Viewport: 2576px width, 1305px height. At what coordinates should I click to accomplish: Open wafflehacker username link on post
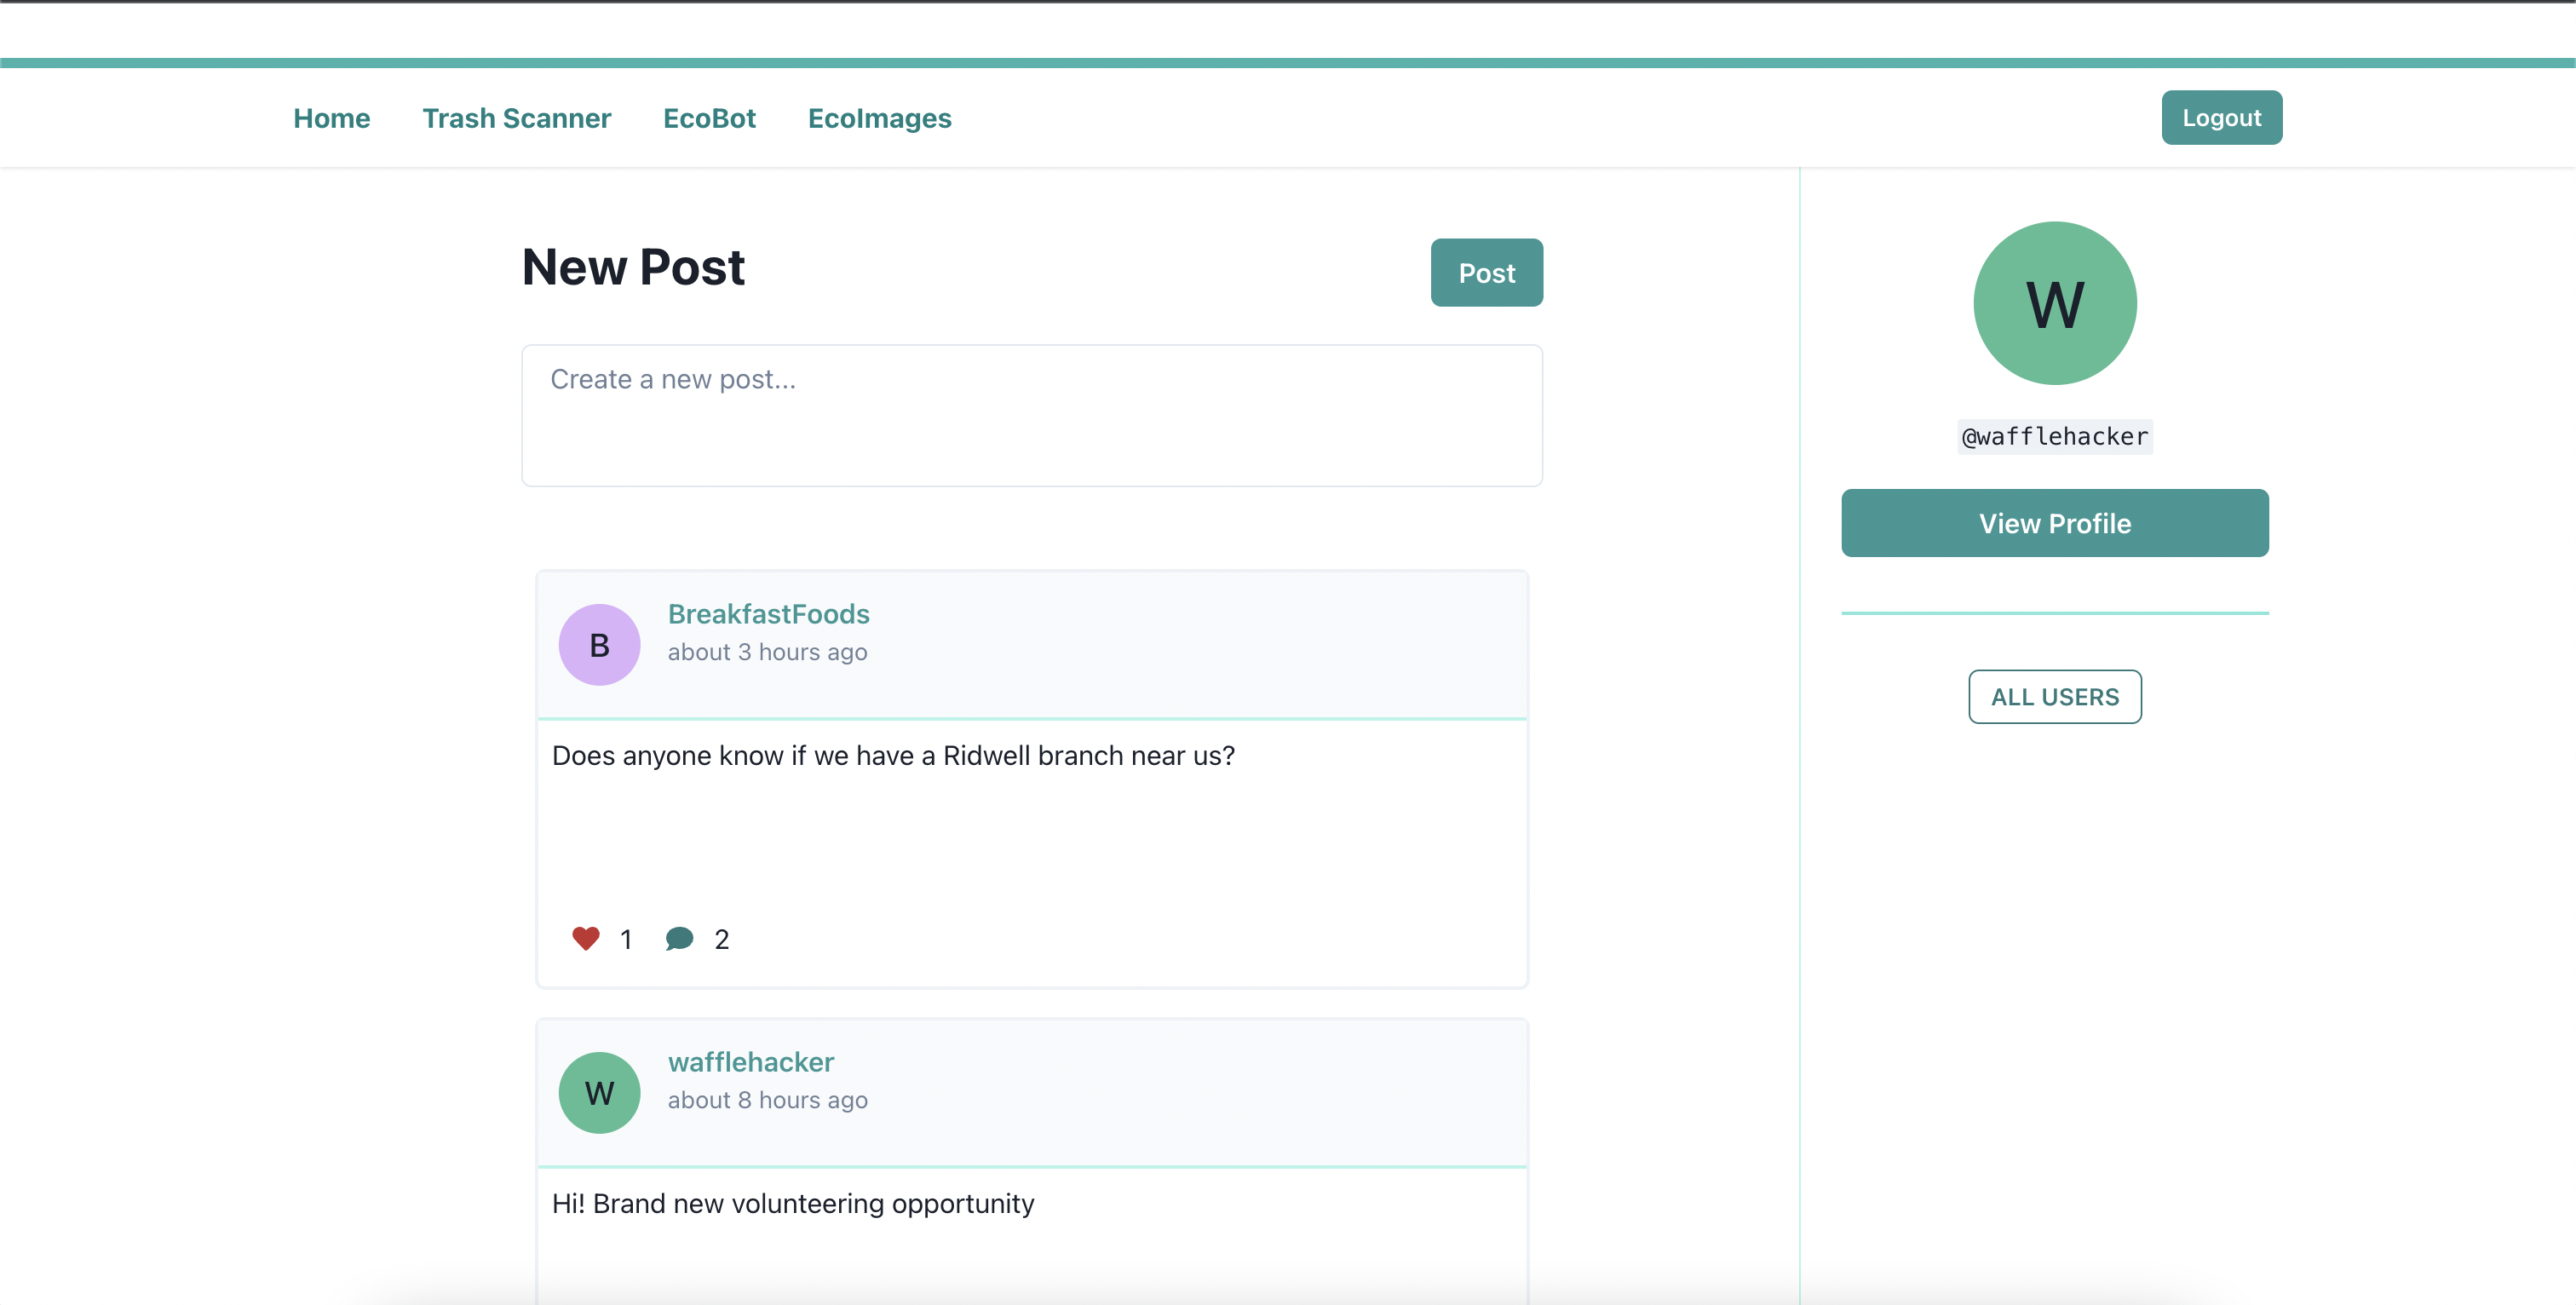[750, 1062]
